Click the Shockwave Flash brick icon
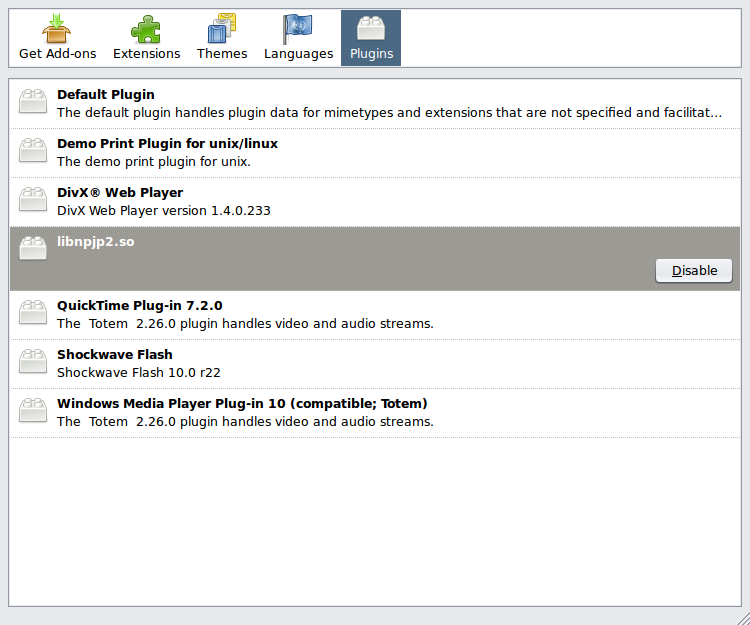750x625 pixels. (x=33, y=361)
